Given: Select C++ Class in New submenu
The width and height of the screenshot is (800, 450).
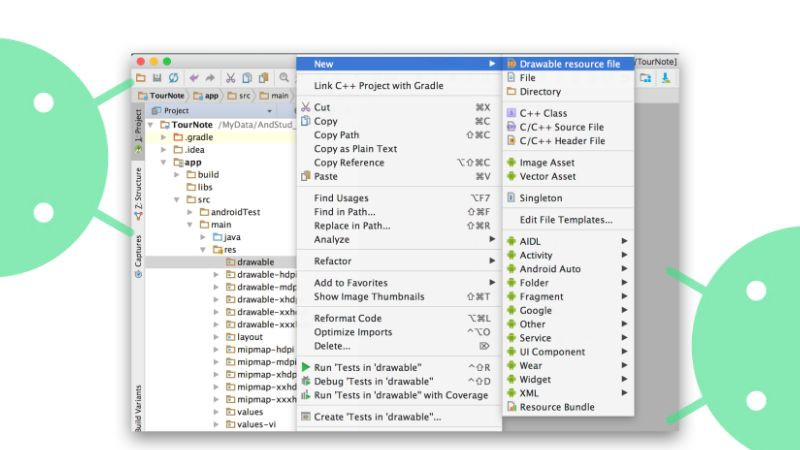Looking at the screenshot, I should pyautogui.click(x=568, y=113).
